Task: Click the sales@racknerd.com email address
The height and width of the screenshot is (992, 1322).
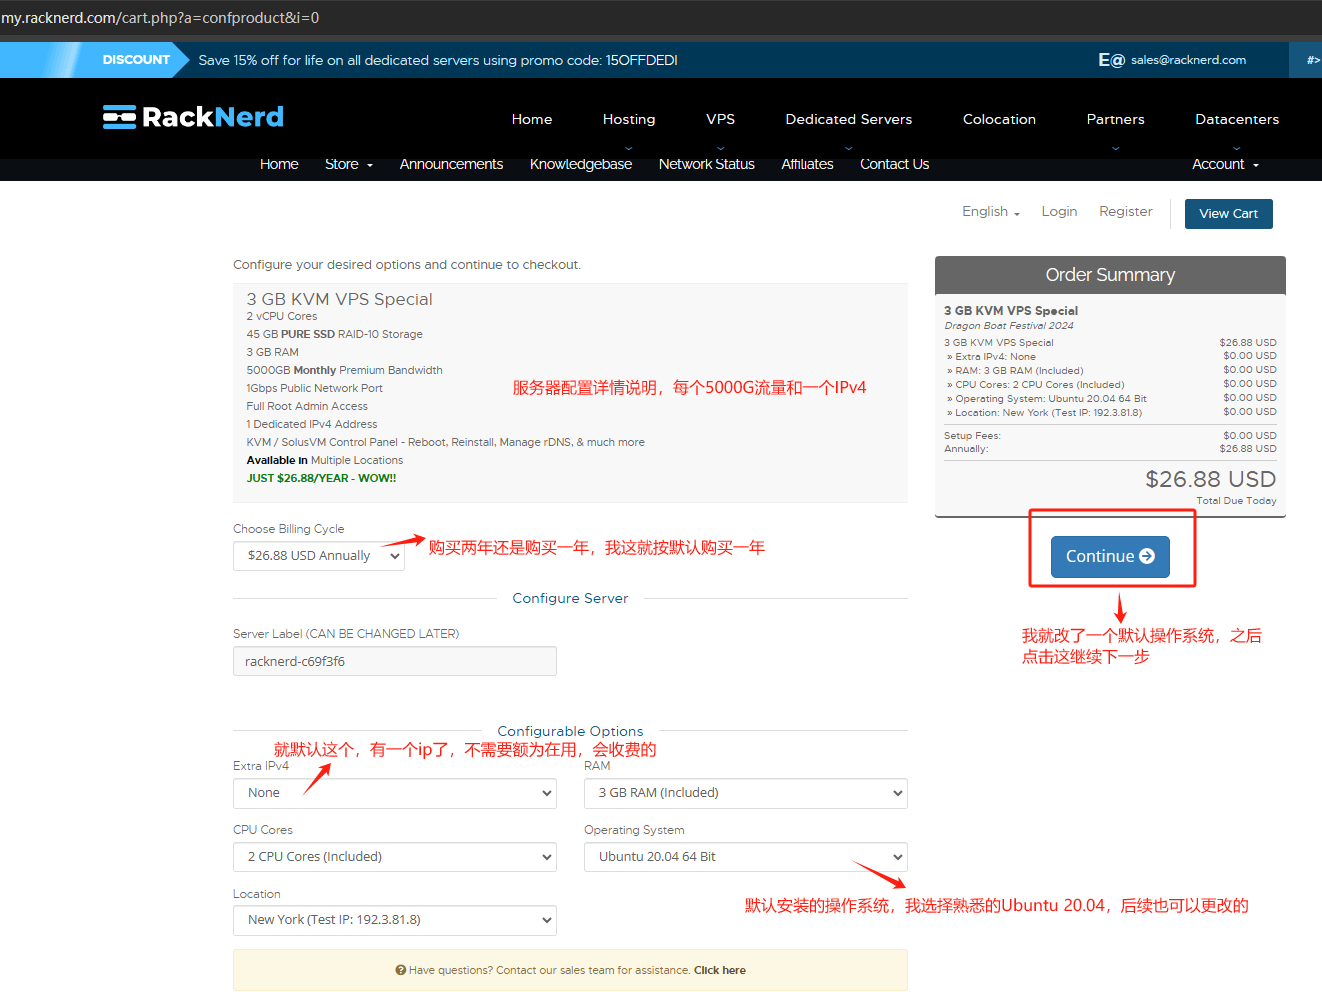Action: [1188, 60]
